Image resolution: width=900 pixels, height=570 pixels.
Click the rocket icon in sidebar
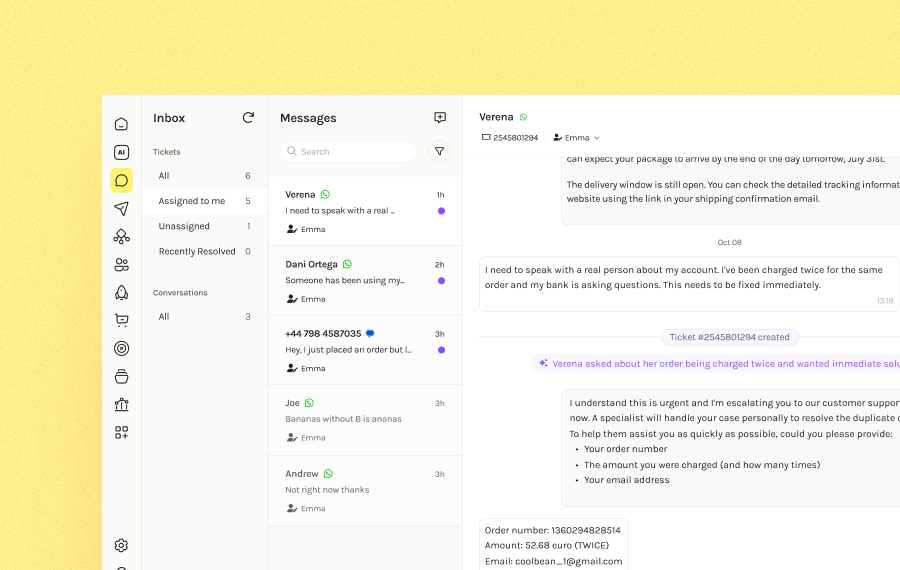point(121,293)
